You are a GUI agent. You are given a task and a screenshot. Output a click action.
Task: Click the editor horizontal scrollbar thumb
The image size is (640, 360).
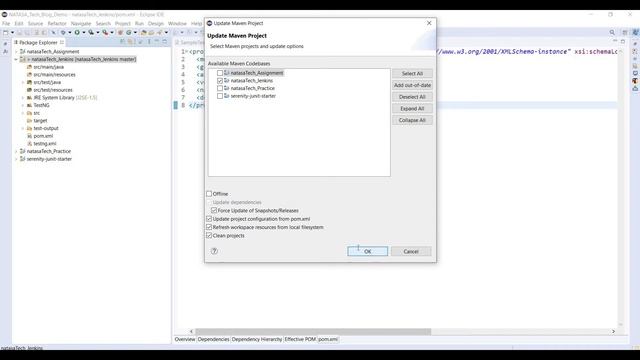313,331
